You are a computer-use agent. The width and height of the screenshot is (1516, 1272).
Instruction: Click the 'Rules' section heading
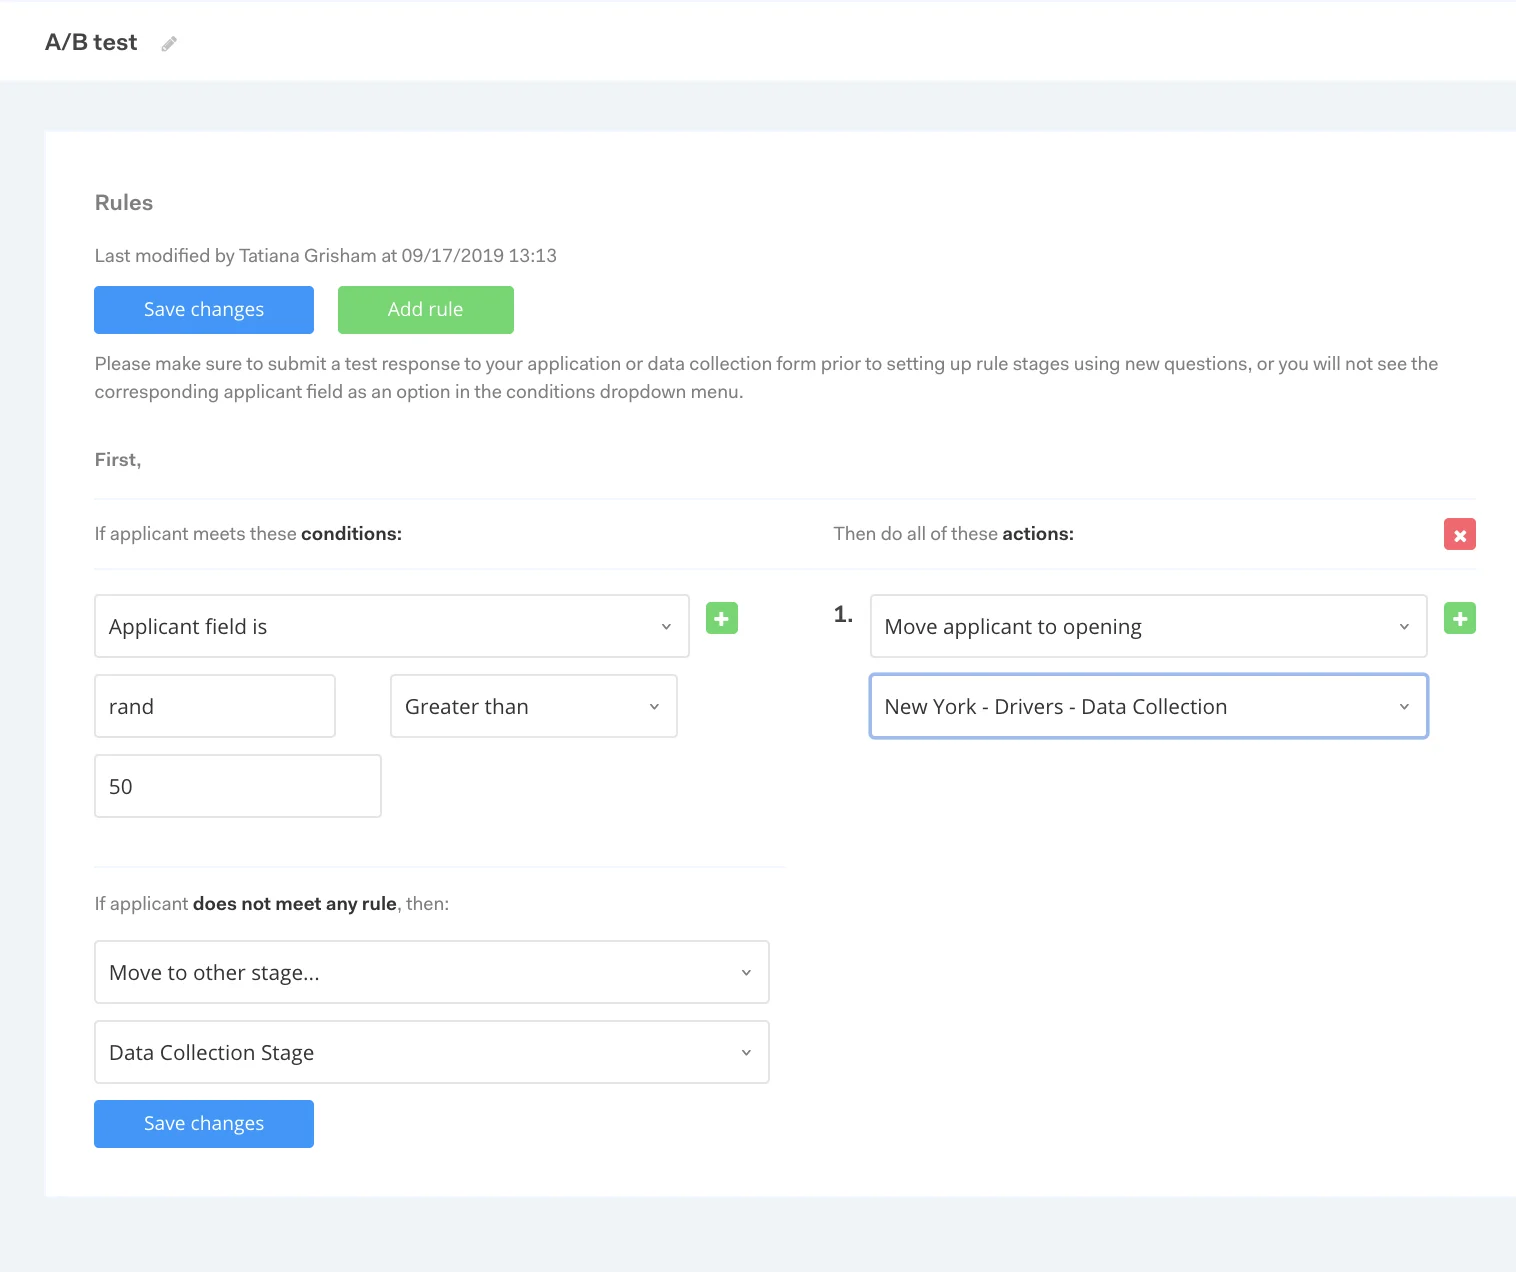[x=124, y=203]
